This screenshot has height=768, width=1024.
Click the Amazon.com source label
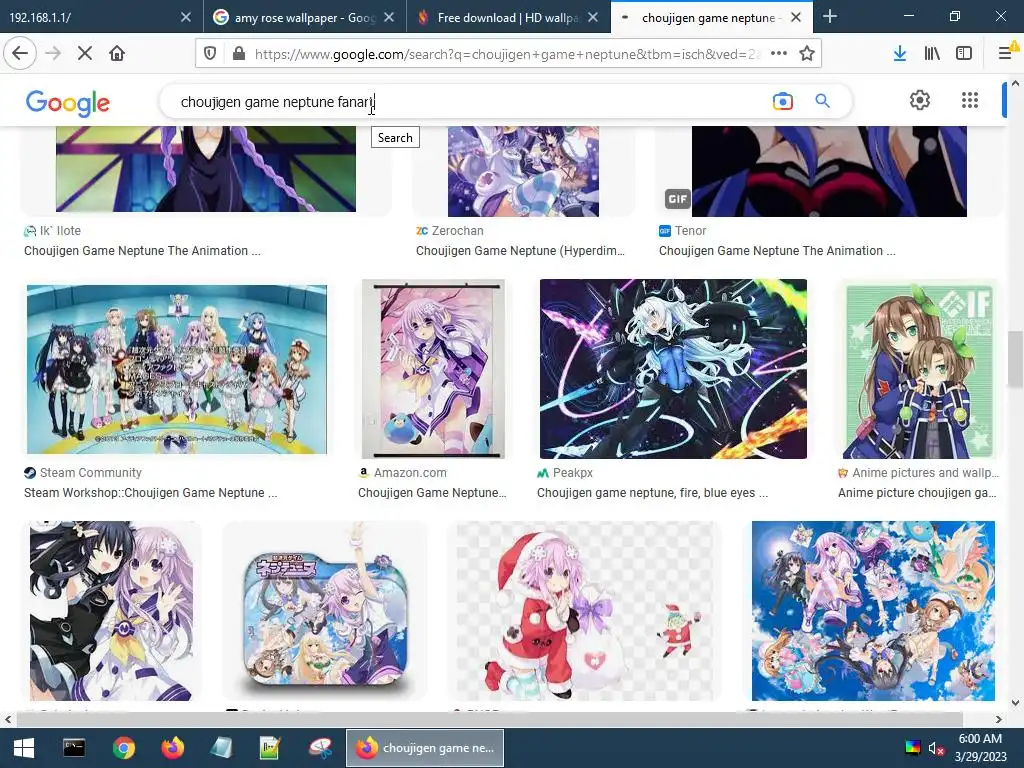[410, 473]
